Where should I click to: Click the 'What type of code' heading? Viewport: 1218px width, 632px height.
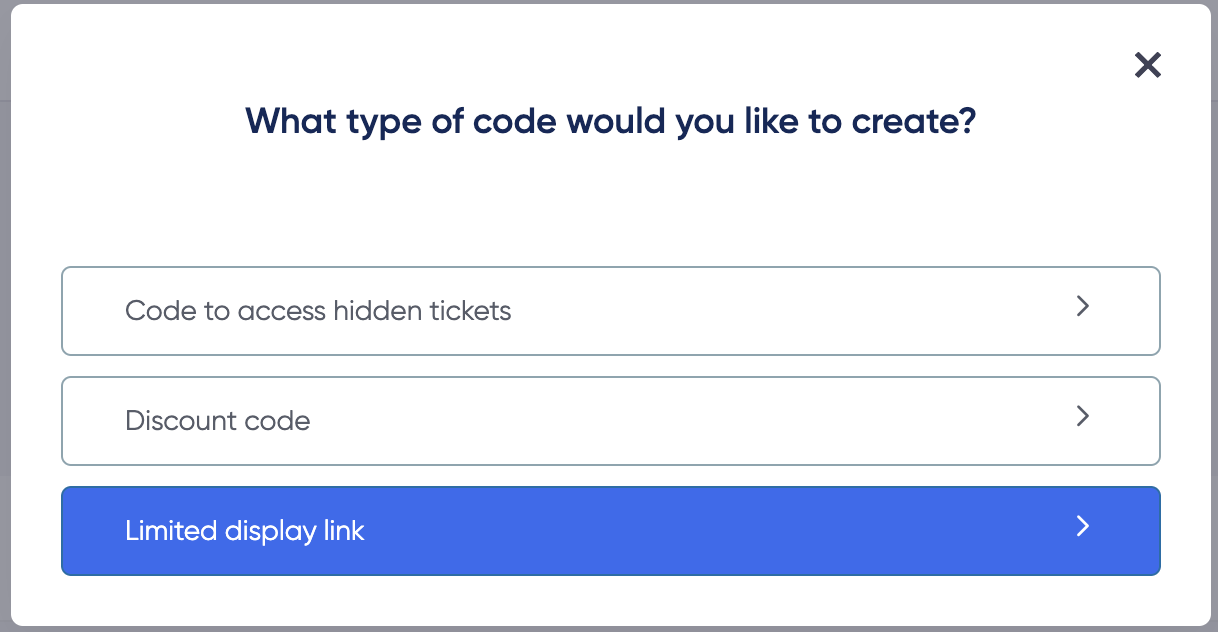click(611, 122)
